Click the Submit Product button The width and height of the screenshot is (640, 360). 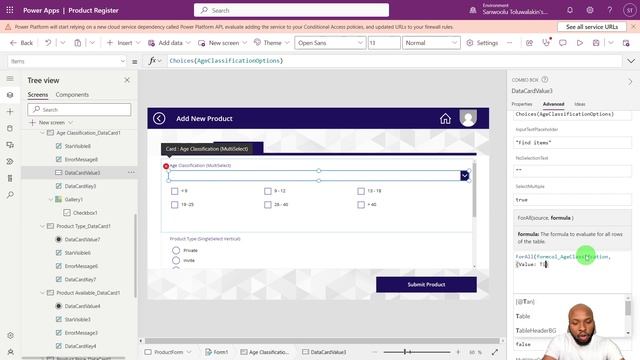[x=426, y=284]
